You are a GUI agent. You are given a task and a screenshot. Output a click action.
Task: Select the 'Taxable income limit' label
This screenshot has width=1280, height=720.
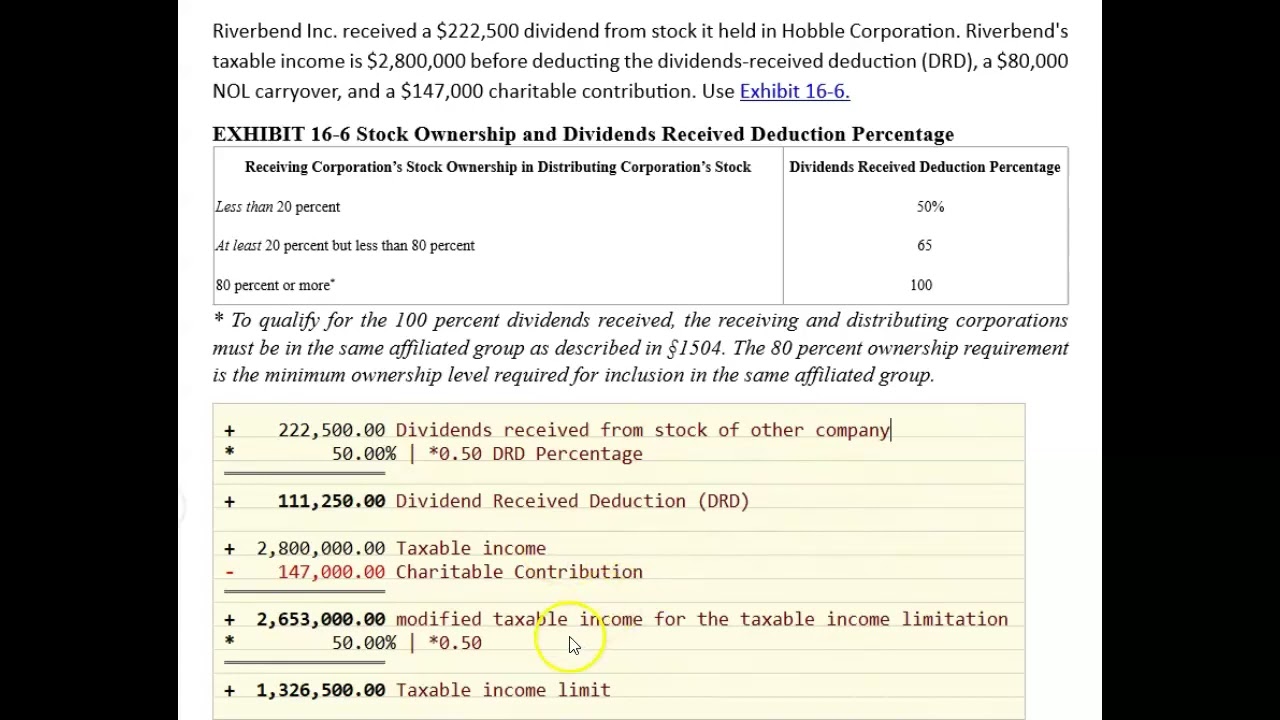click(x=502, y=690)
